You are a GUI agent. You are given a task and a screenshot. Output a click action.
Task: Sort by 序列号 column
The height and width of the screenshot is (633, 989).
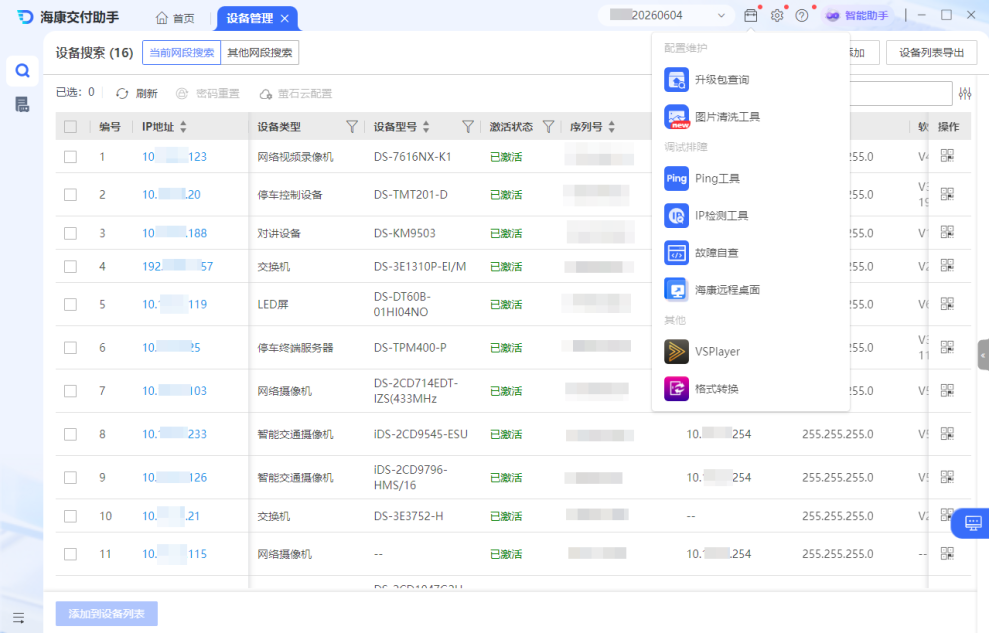point(611,127)
